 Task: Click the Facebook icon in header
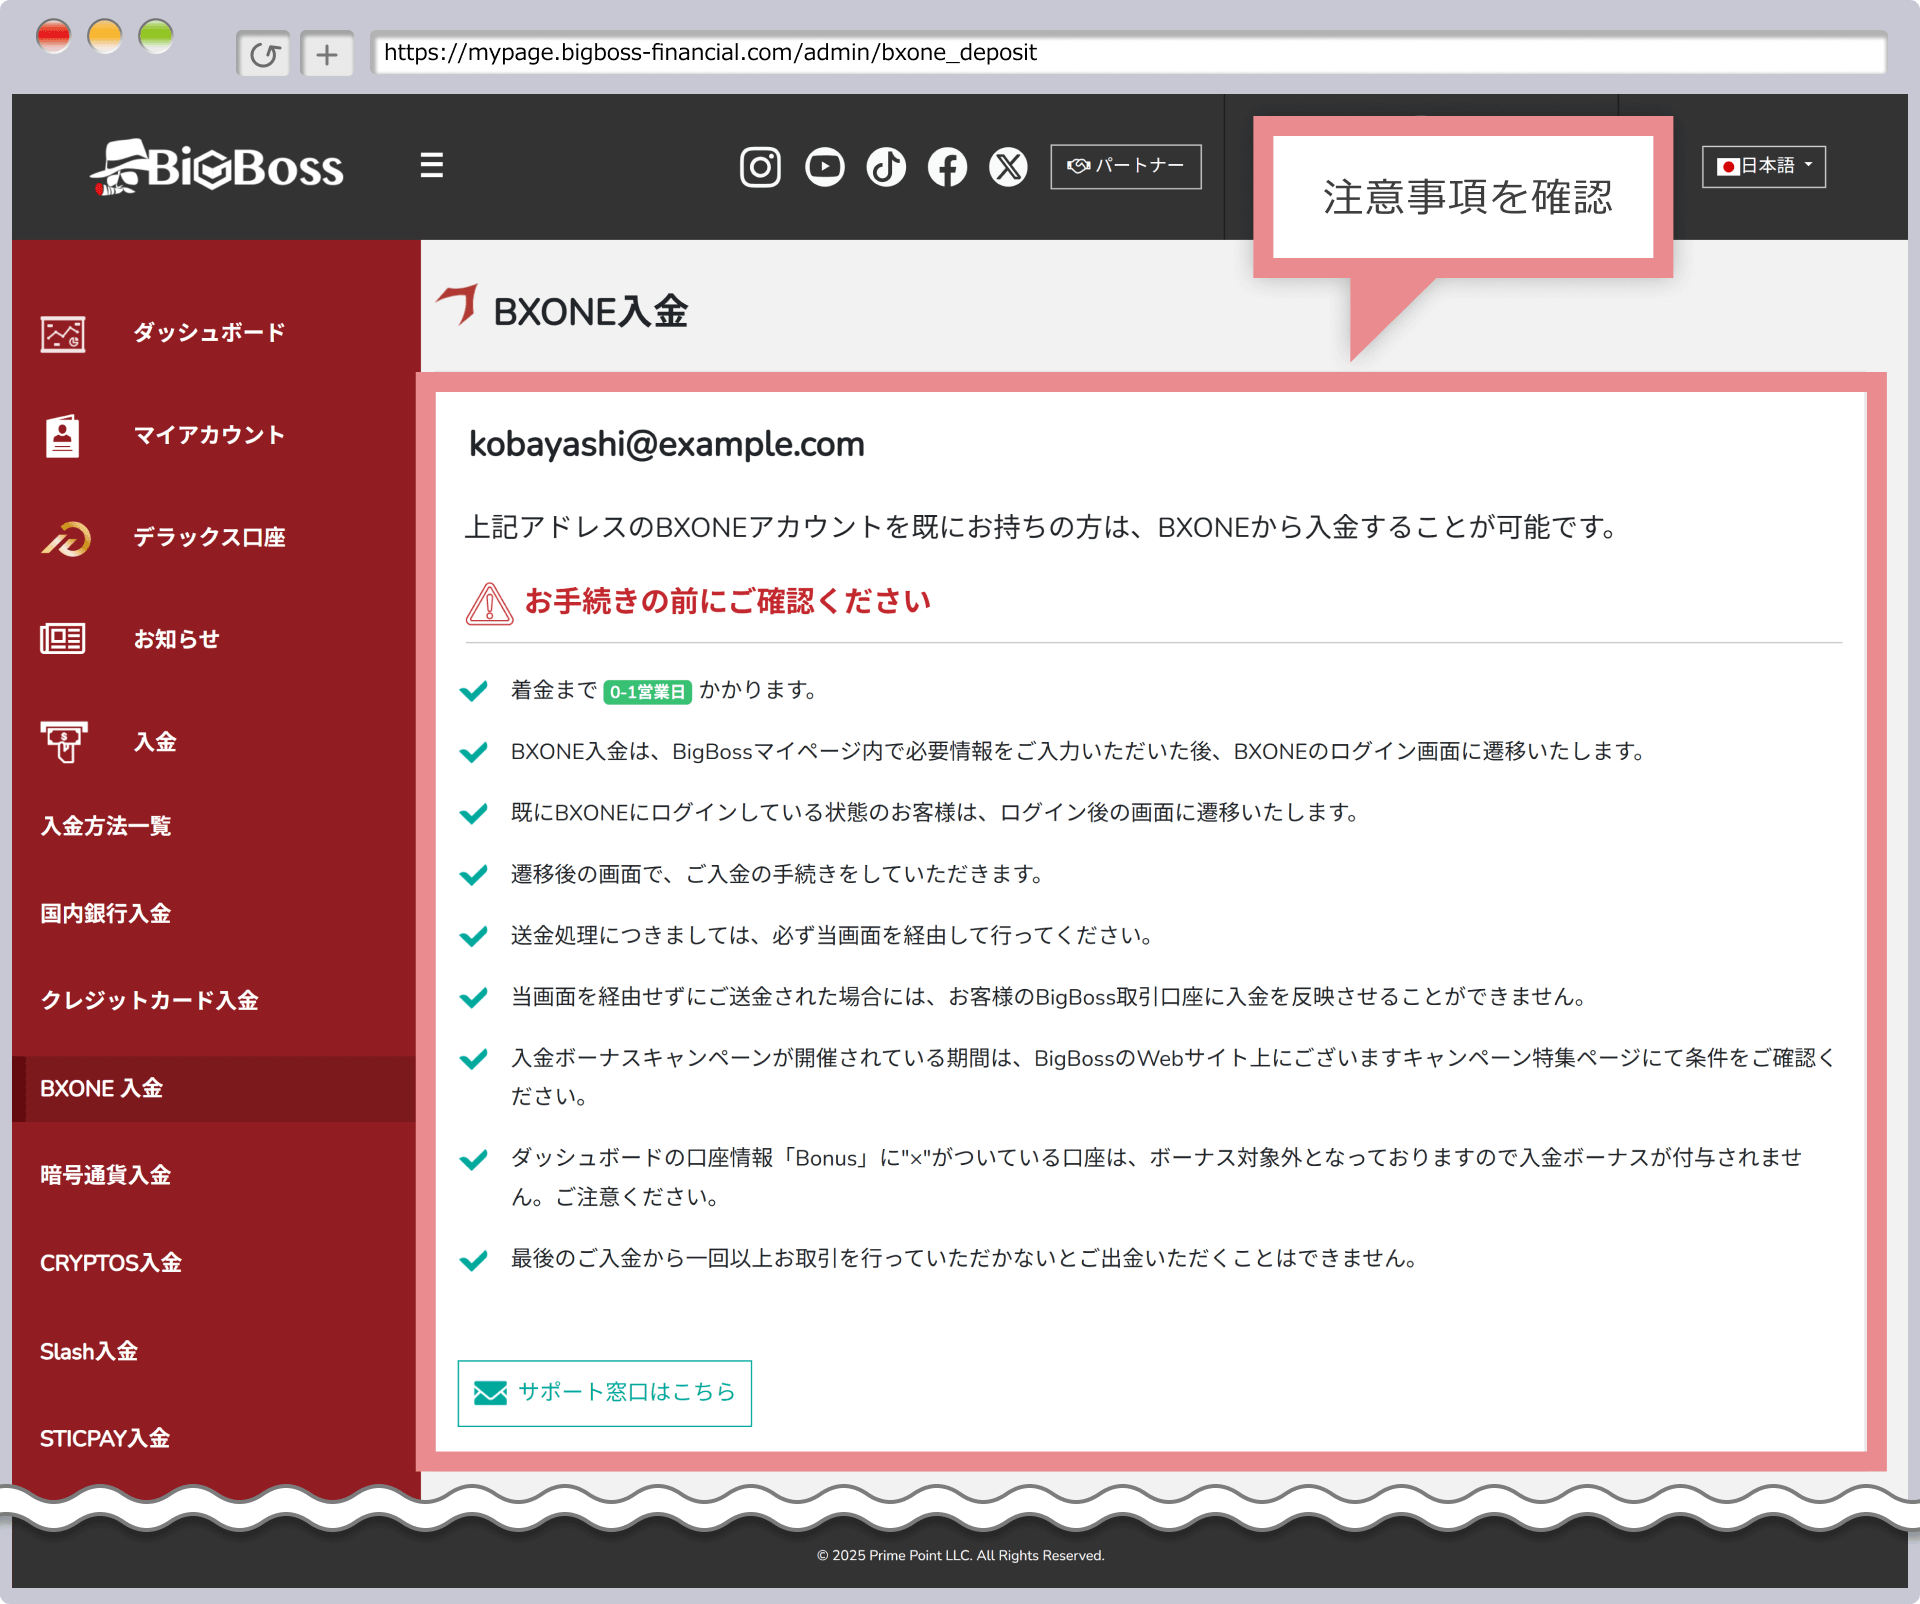947,167
